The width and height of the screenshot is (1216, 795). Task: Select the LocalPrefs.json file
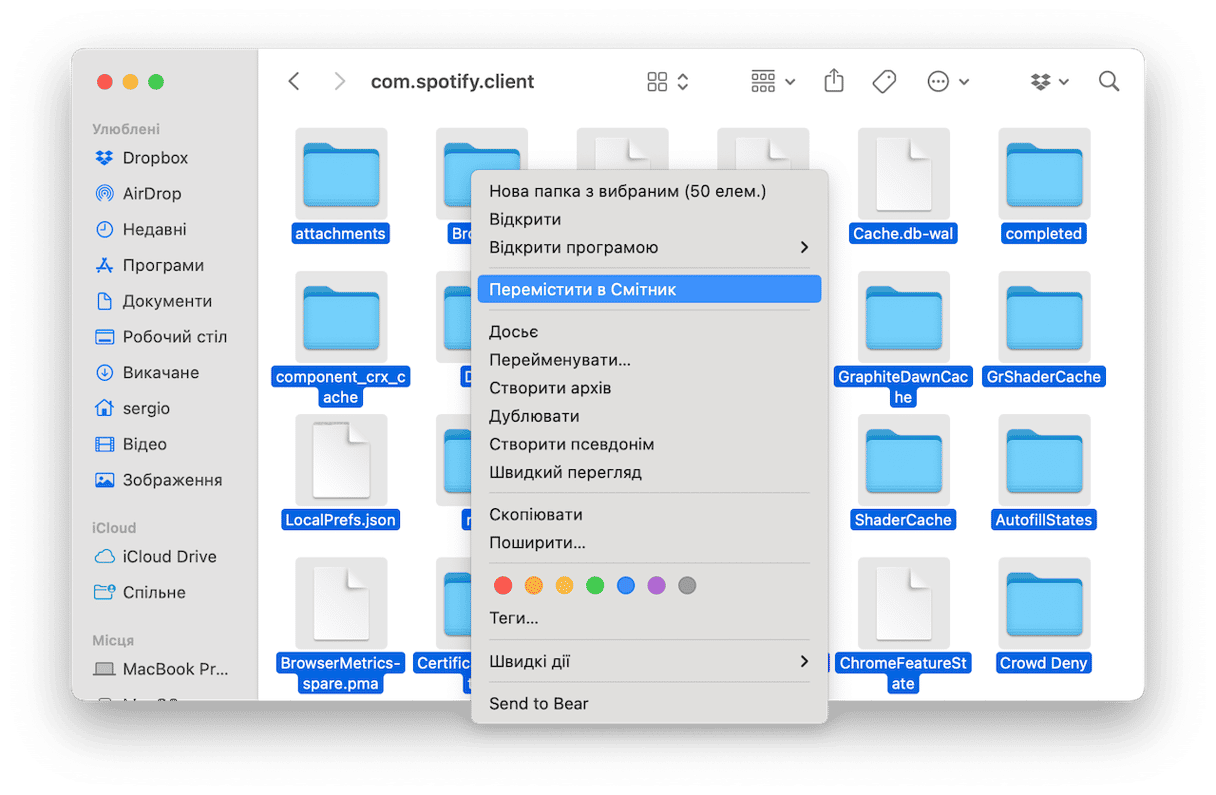340,460
